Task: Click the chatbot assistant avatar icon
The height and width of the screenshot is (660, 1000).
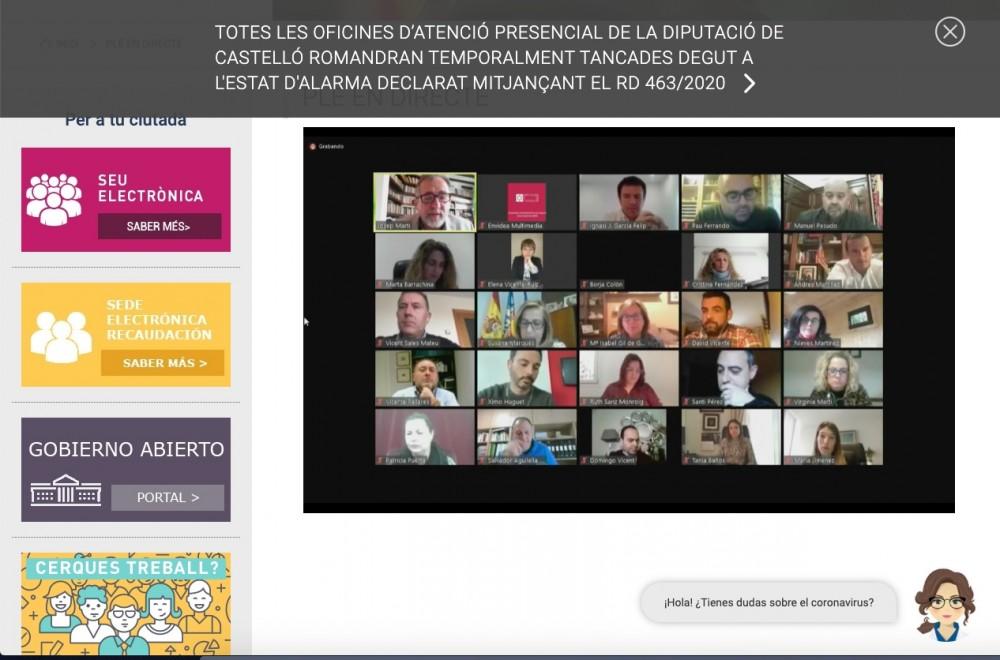Action: (942, 604)
